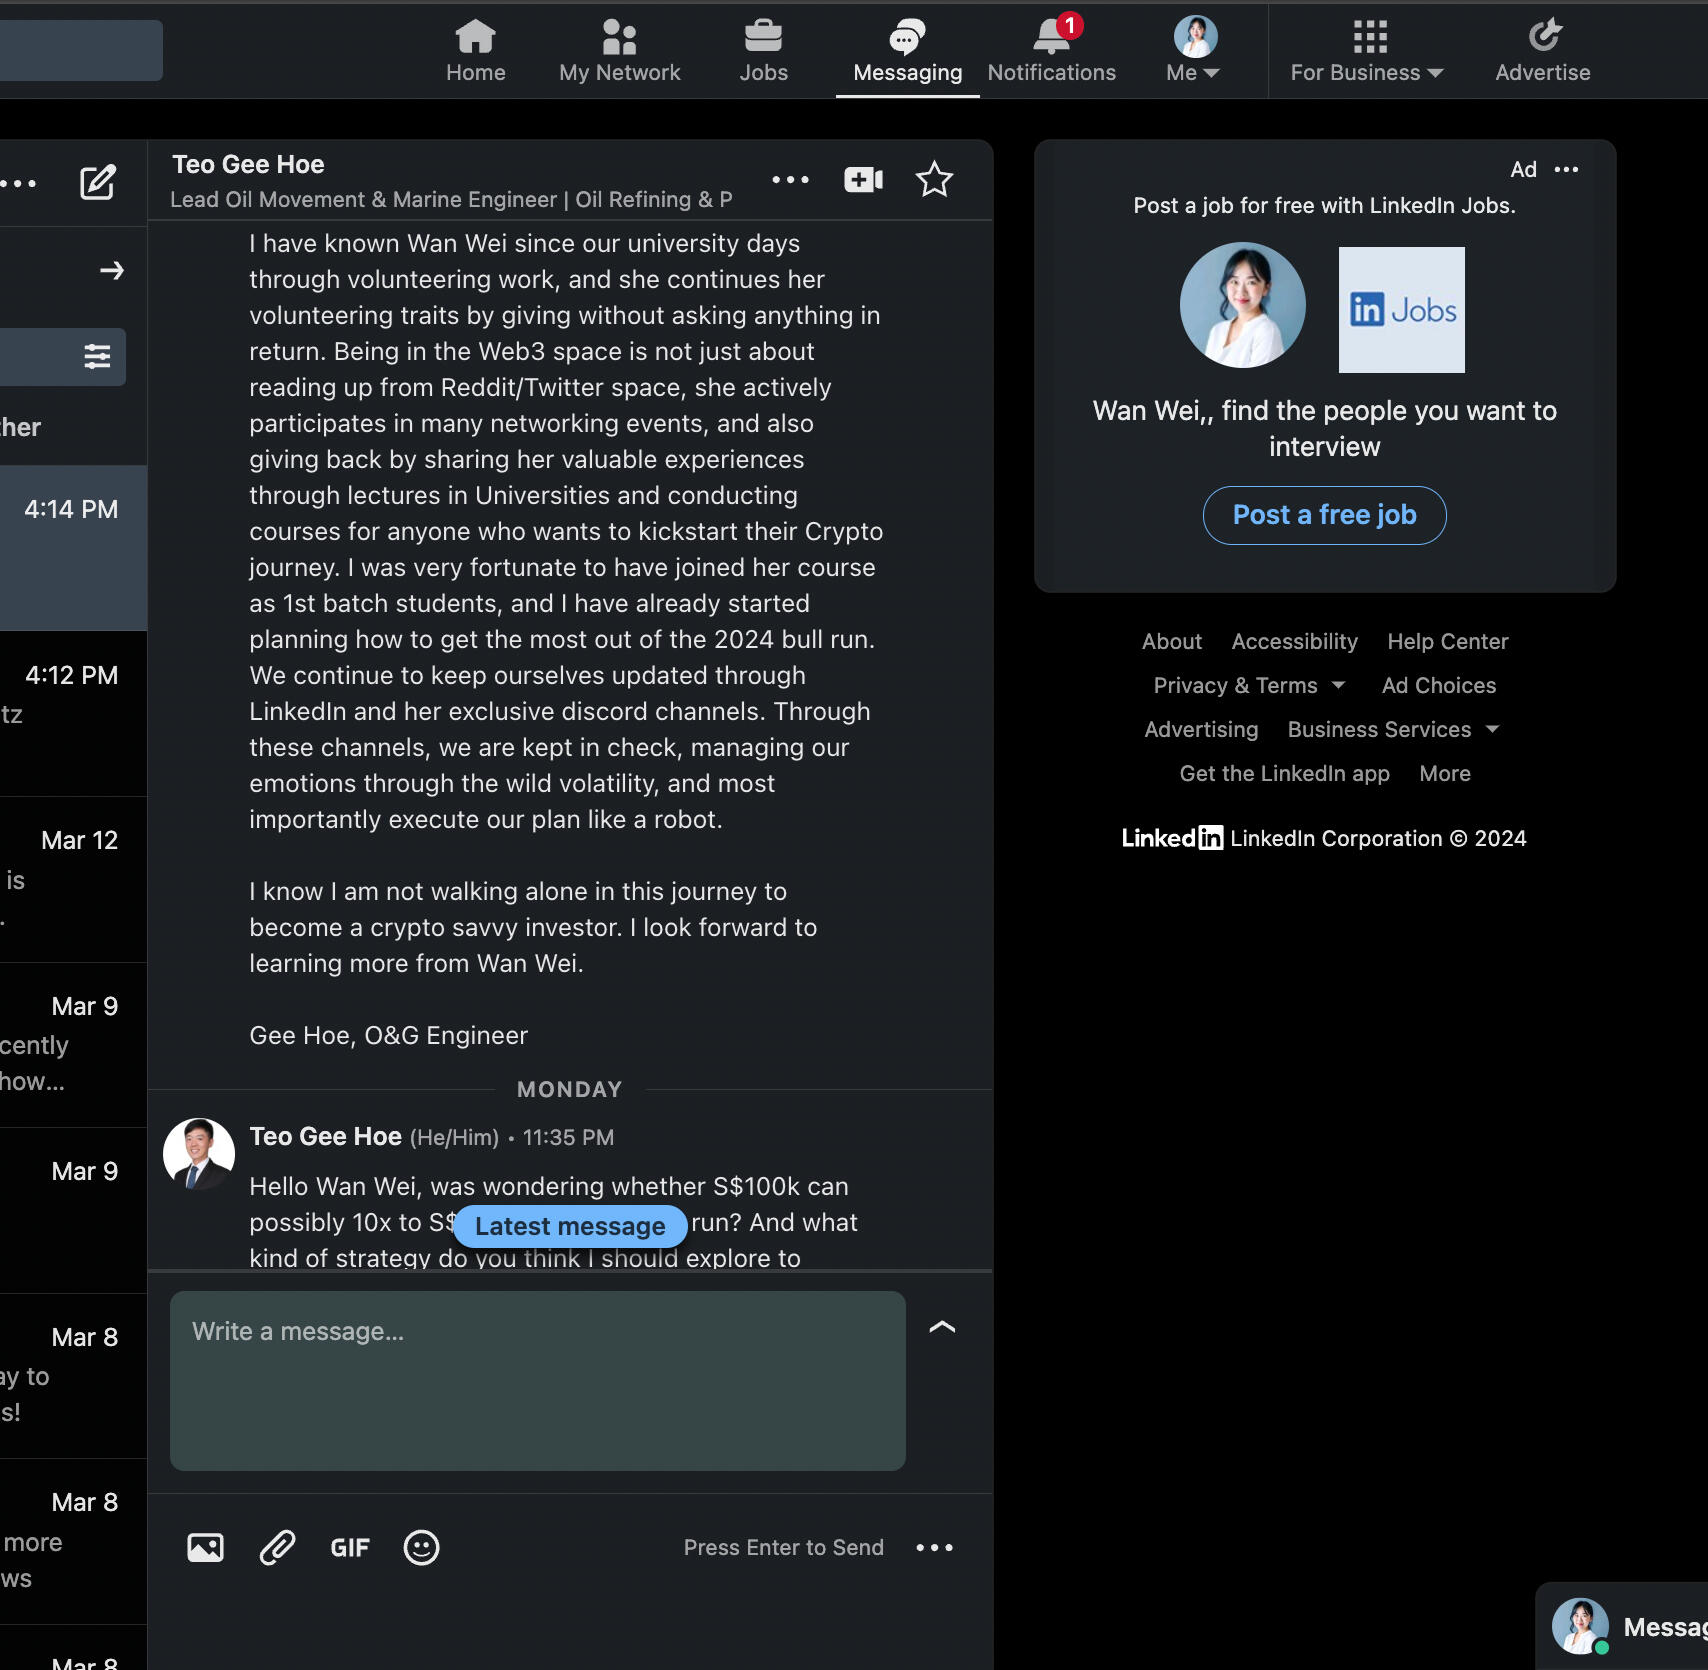
Task: Open the GIF picker
Action: (x=349, y=1548)
